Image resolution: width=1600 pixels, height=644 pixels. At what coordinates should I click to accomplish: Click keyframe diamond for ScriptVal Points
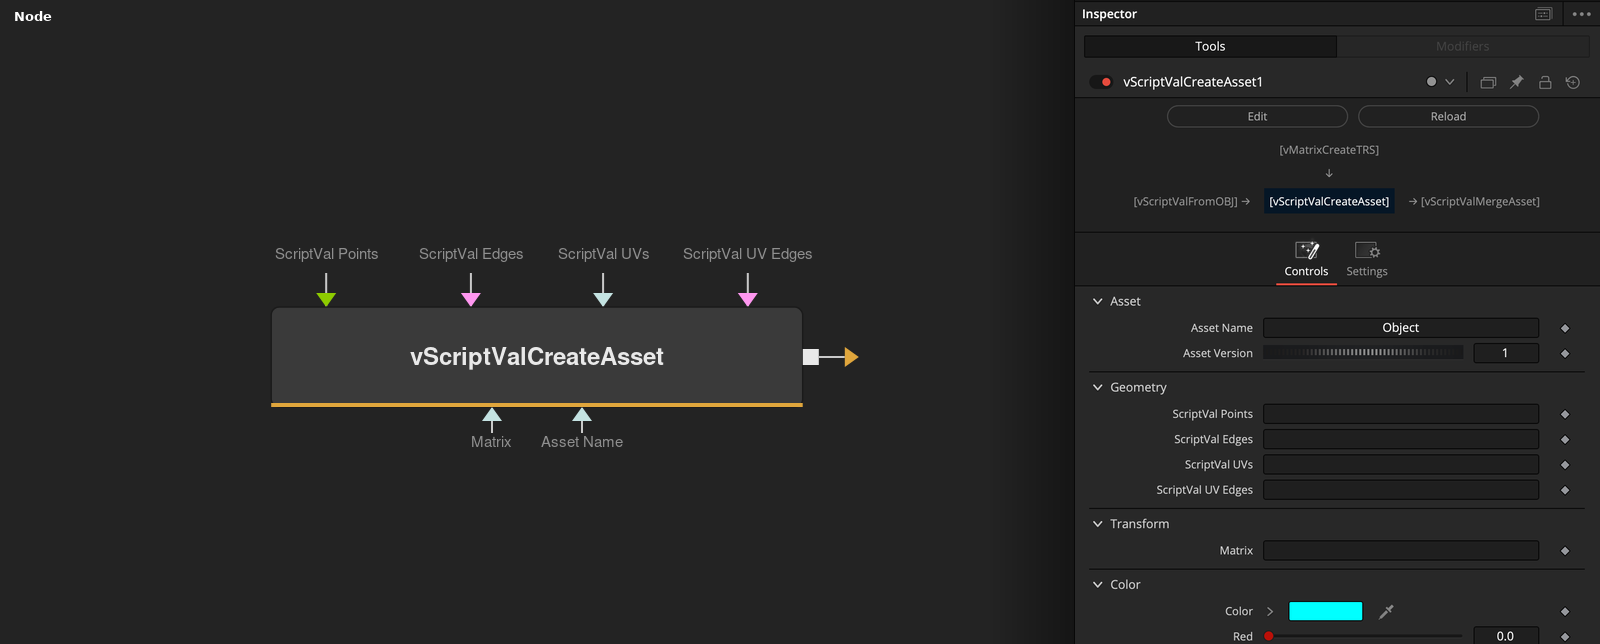[1565, 414]
